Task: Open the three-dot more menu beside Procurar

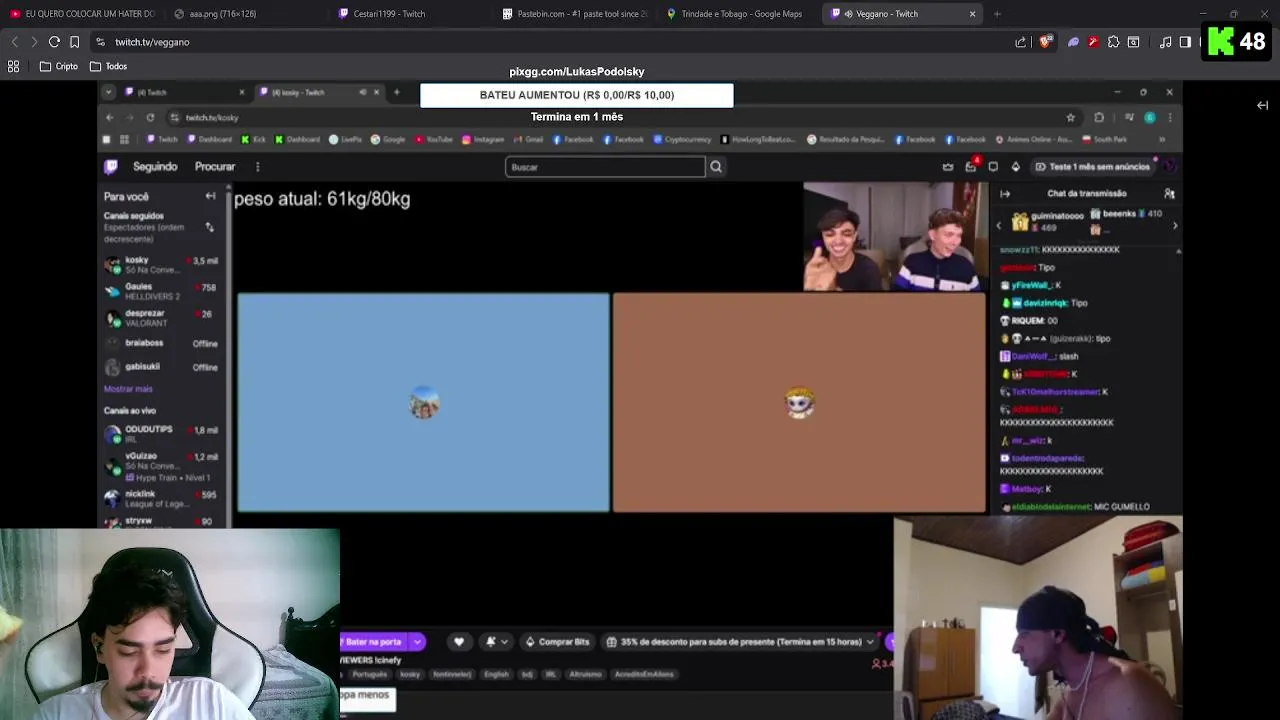Action: point(257,167)
